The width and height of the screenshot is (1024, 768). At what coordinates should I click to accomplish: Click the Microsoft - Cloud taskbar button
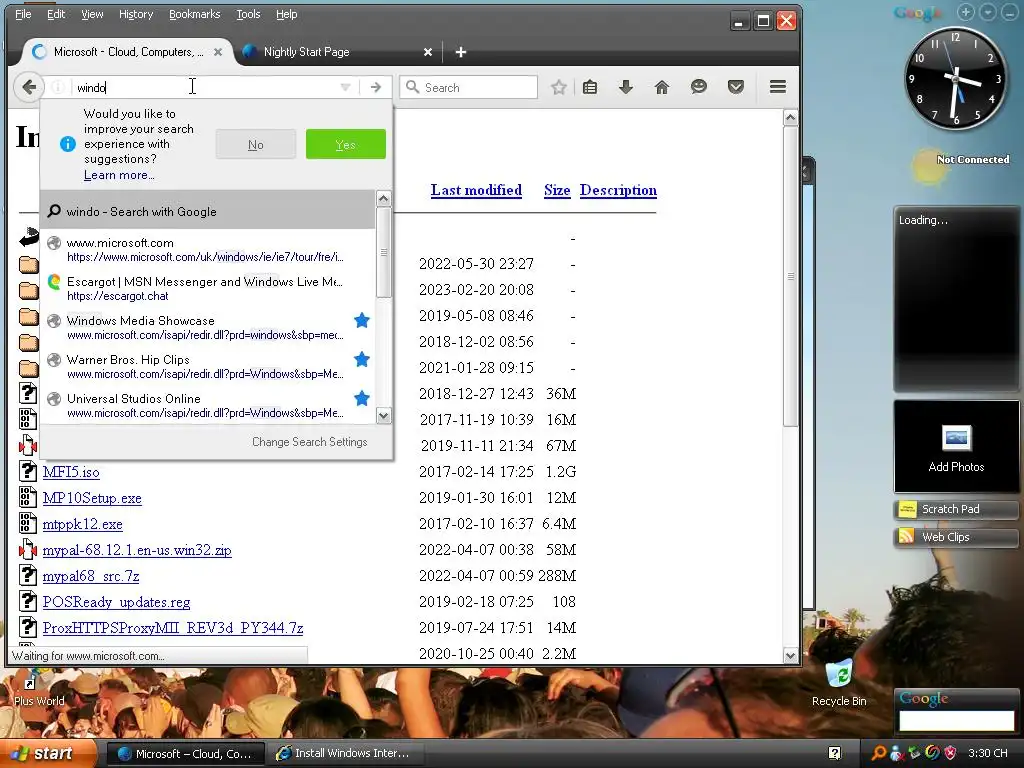185,753
